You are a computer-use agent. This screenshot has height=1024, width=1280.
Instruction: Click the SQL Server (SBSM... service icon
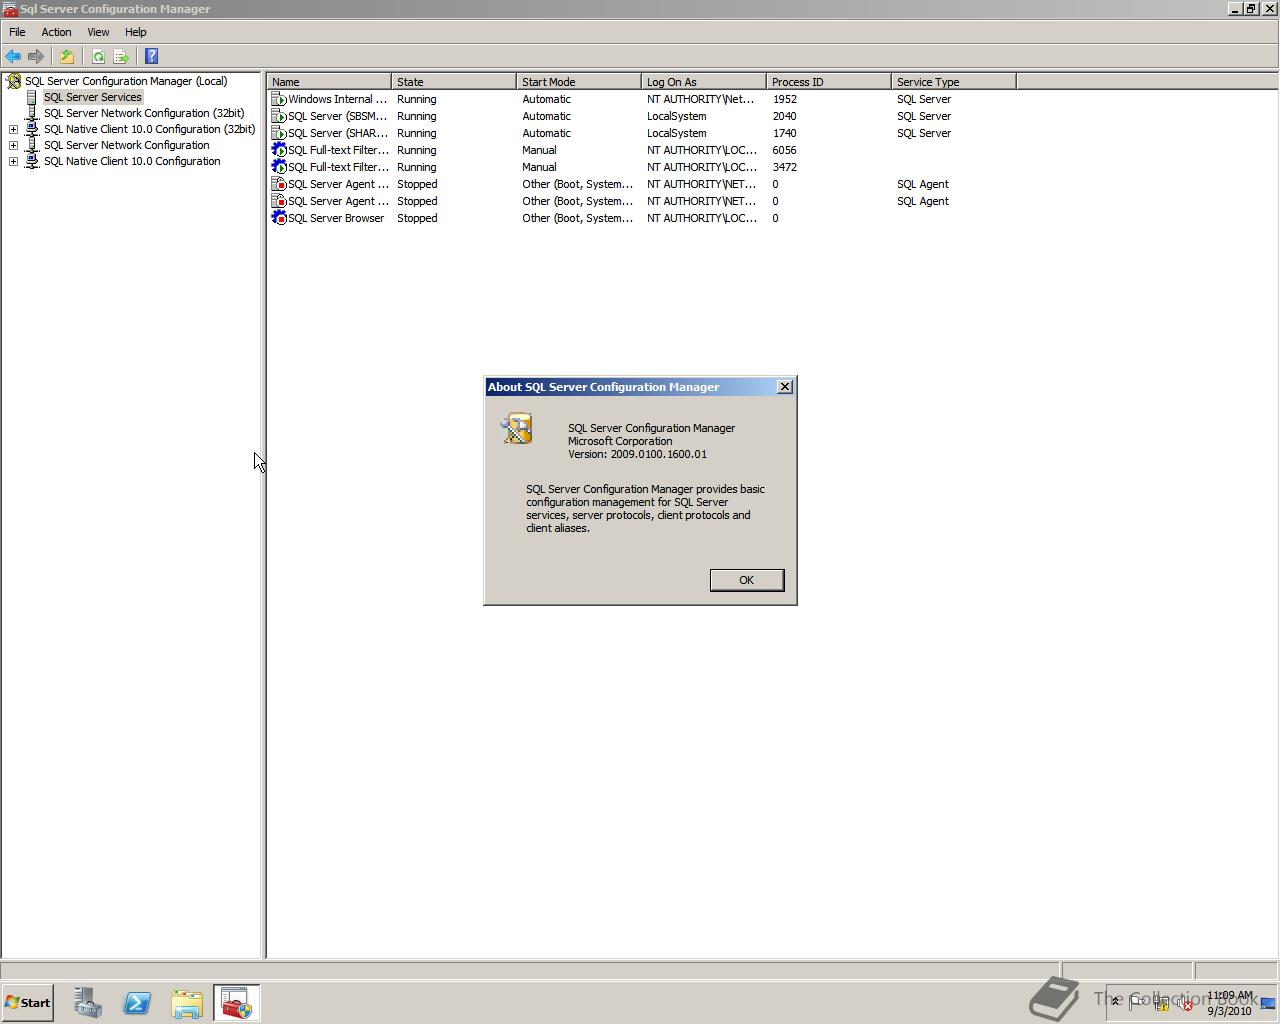pyautogui.click(x=279, y=116)
